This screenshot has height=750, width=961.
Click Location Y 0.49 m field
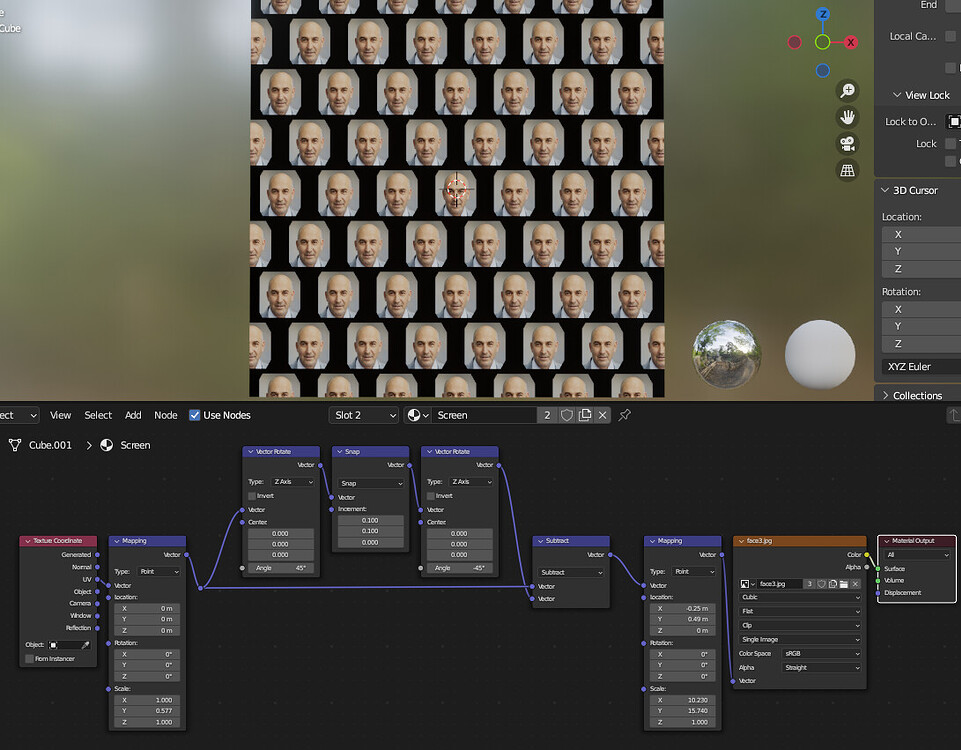tap(682, 619)
